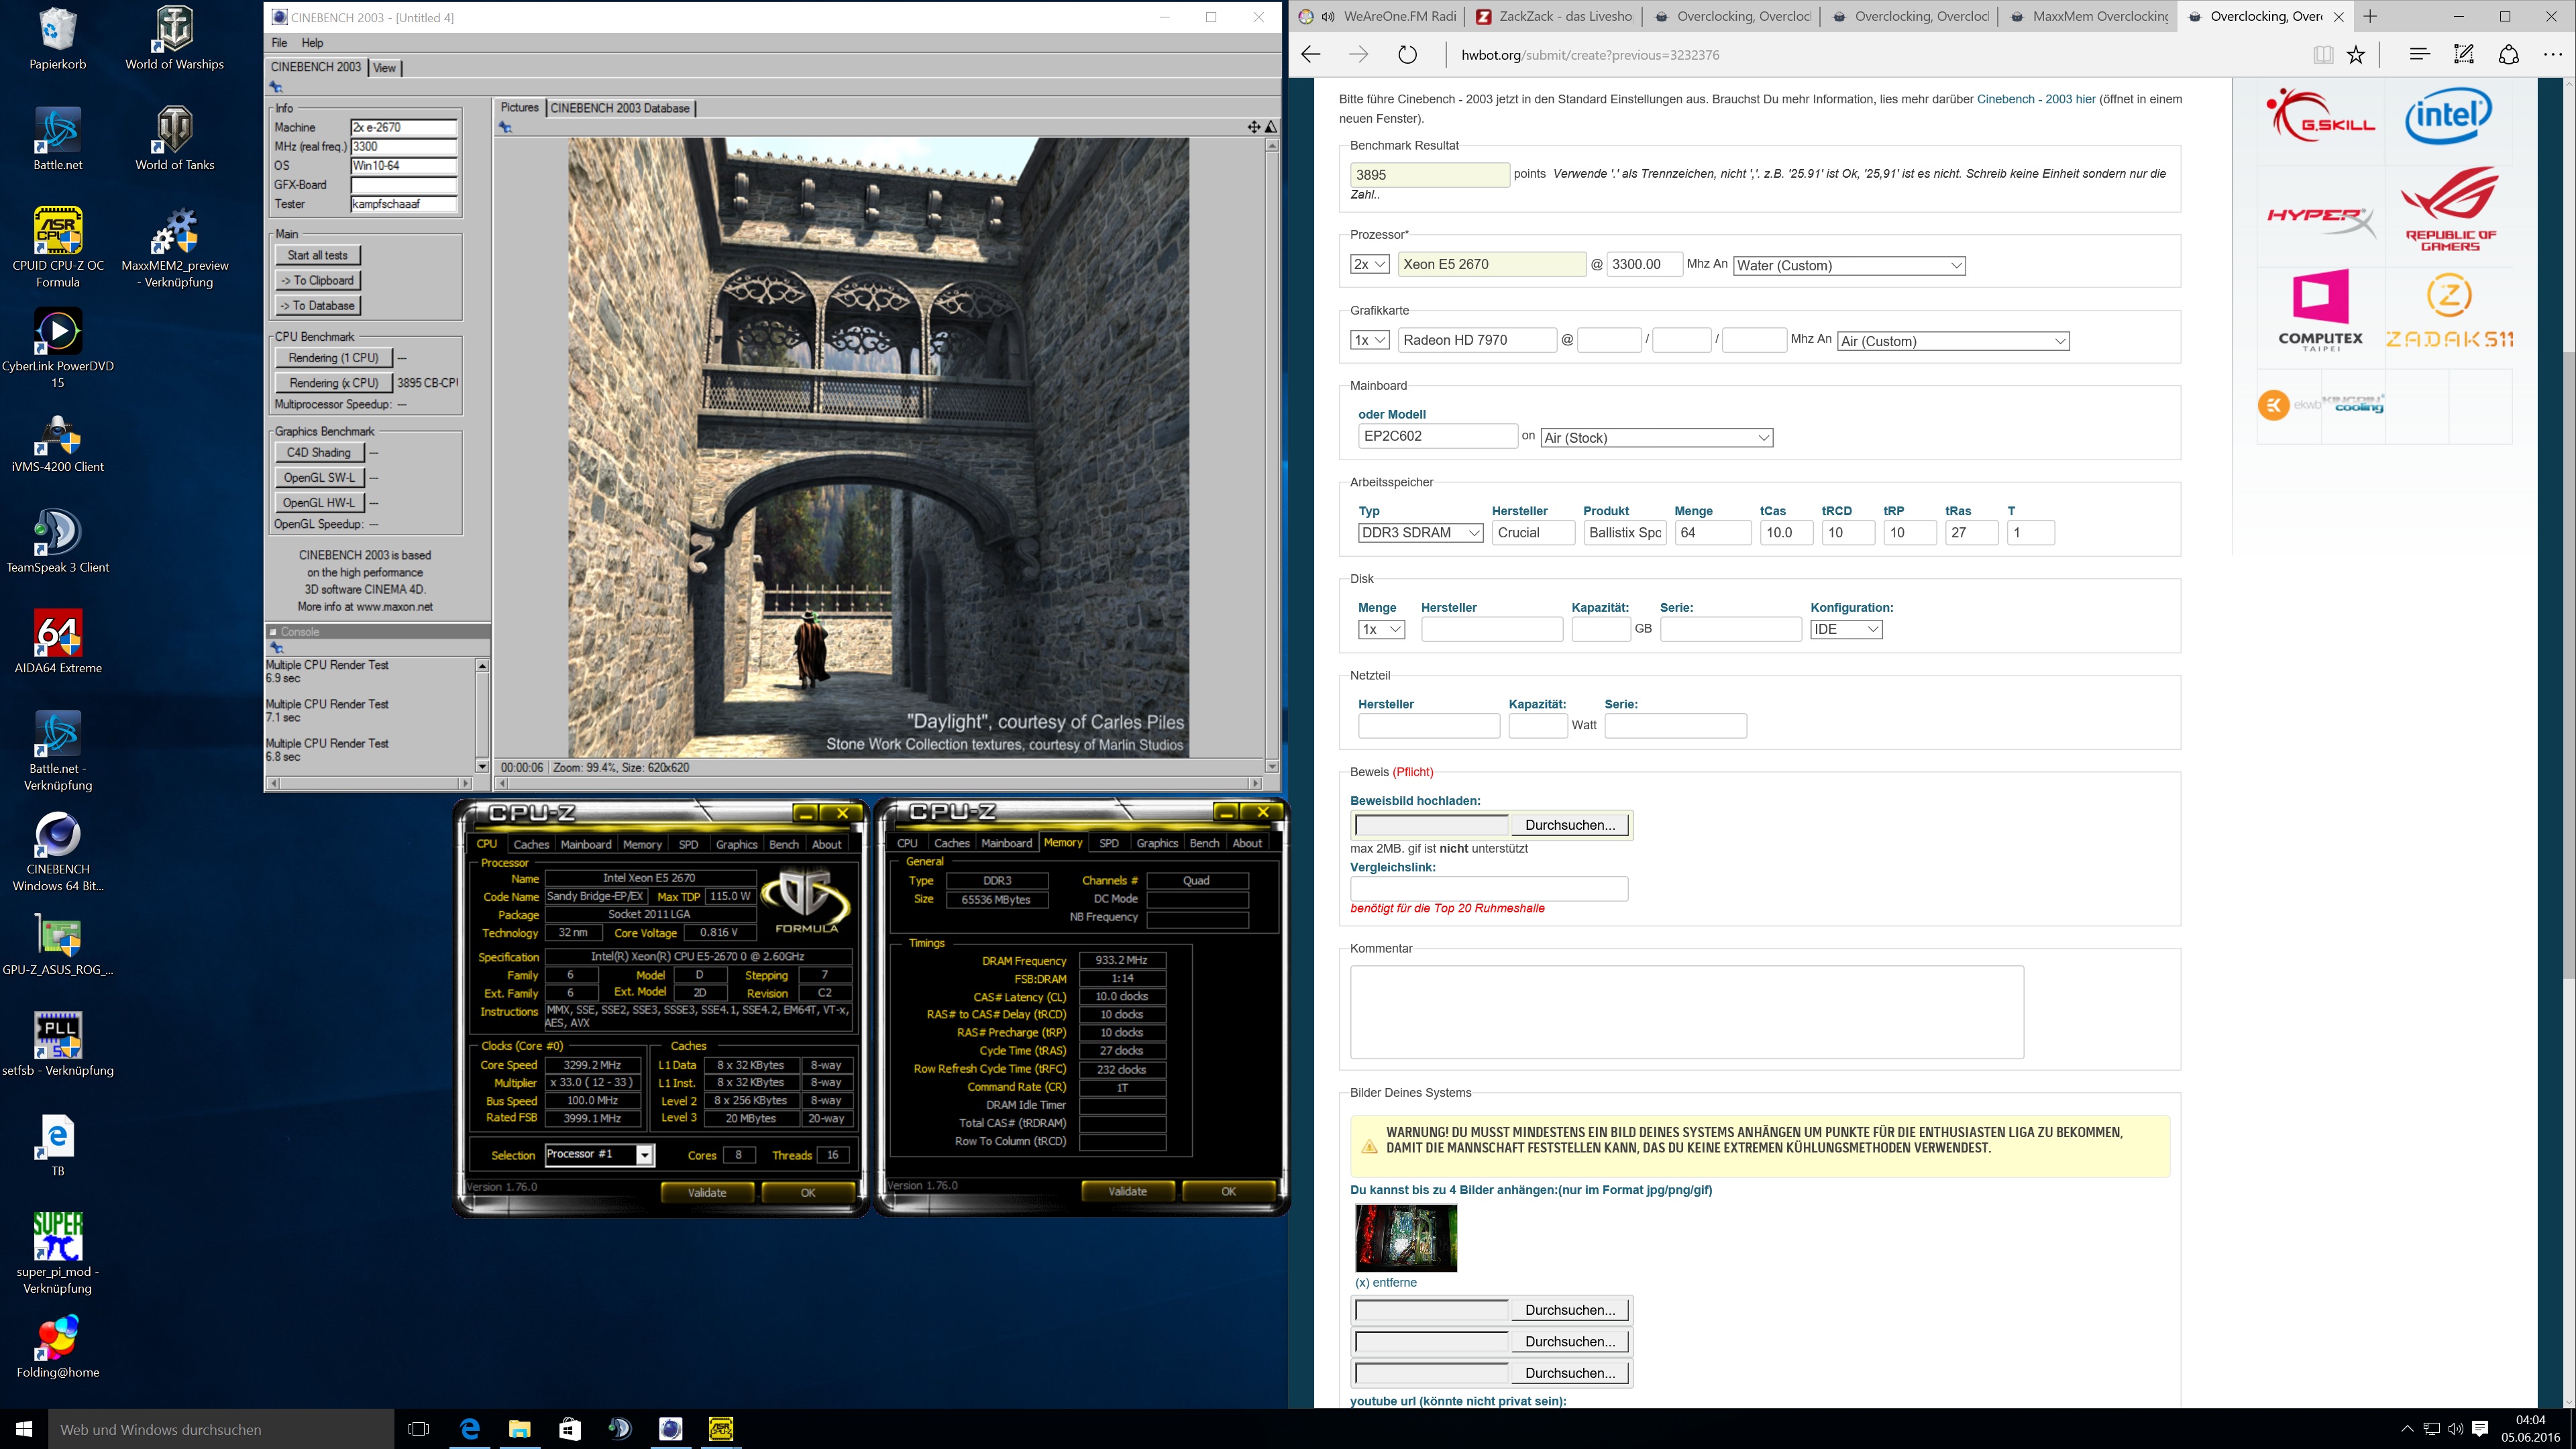Open World of Warships desktop icon

[x=174, y=38]
